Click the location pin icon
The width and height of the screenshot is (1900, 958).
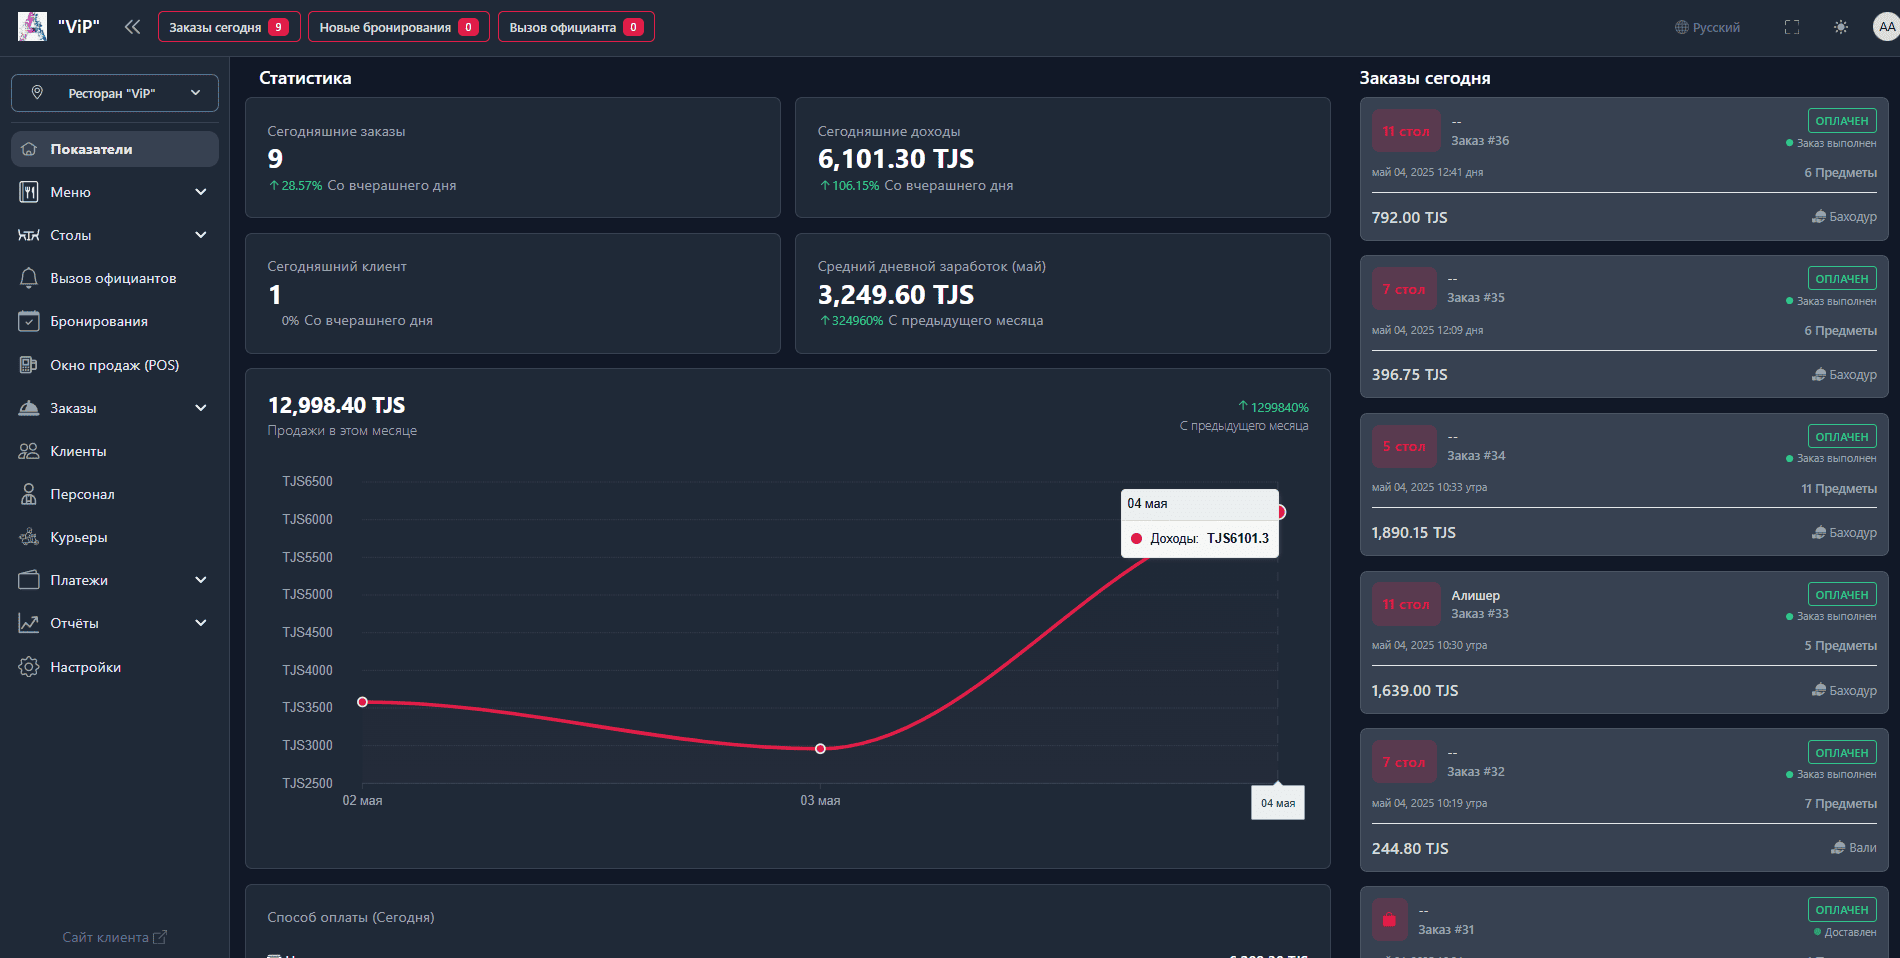(x=37, y=92)
